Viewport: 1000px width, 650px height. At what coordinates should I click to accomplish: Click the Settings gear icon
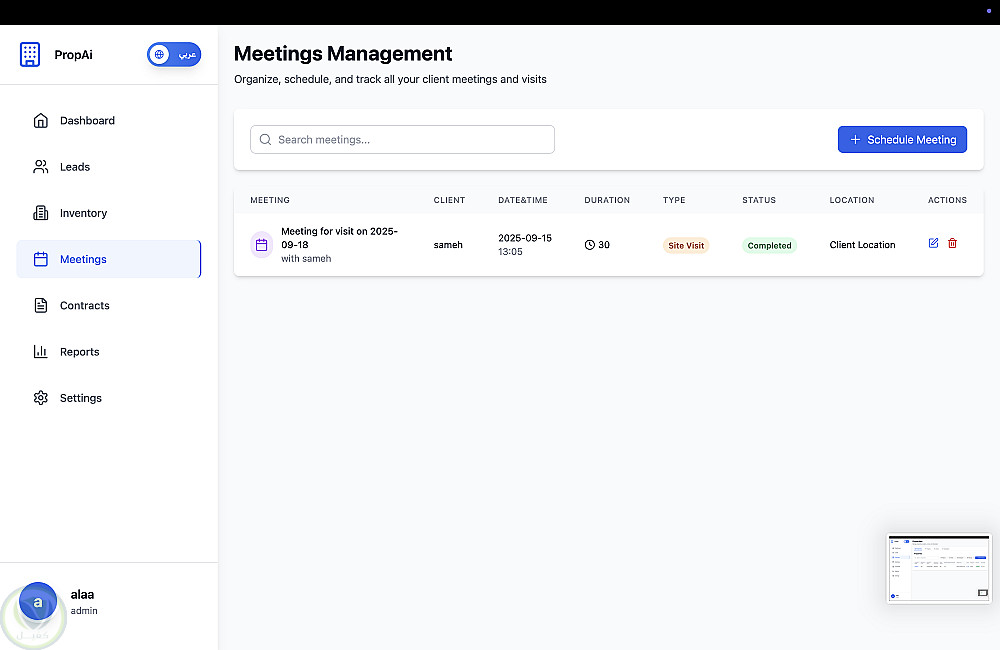click(41, 398)
